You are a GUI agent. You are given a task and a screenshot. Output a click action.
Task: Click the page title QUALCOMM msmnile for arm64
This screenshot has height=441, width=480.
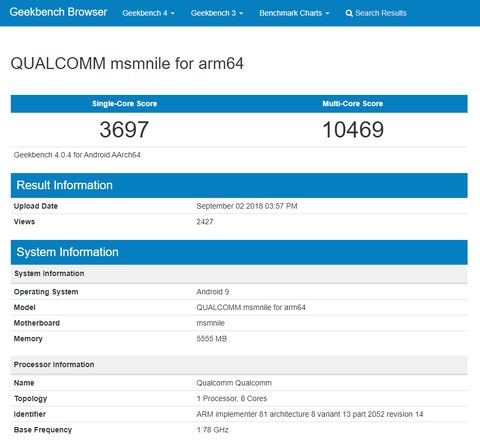click(x=127, y=63)
